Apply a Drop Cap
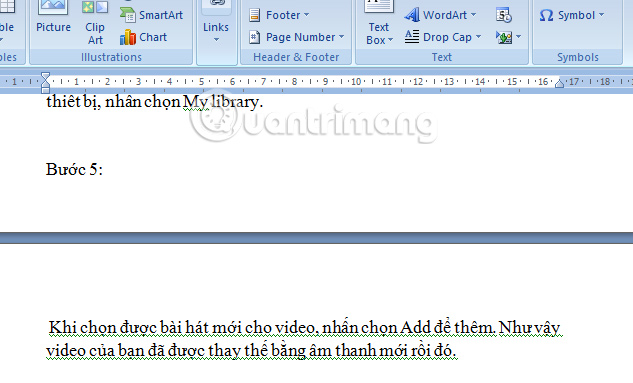This screenshot has width=633, height=383. pos(443,37)
